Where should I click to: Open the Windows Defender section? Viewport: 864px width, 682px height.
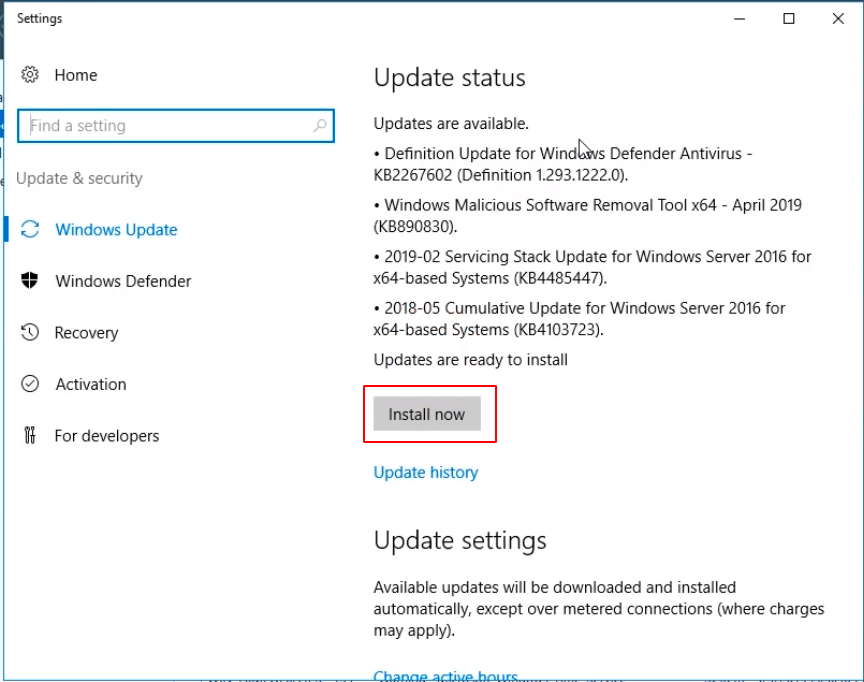[x=123, y=281]
